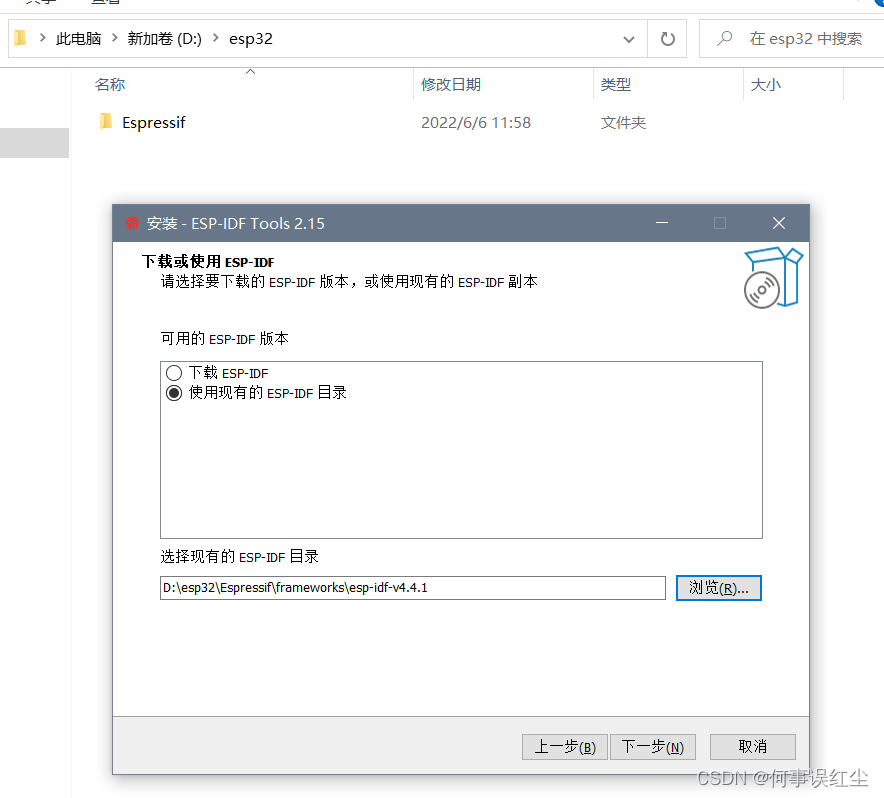
Task: Expand the address bar history dropdown
Action: click(x=629, y=39)
